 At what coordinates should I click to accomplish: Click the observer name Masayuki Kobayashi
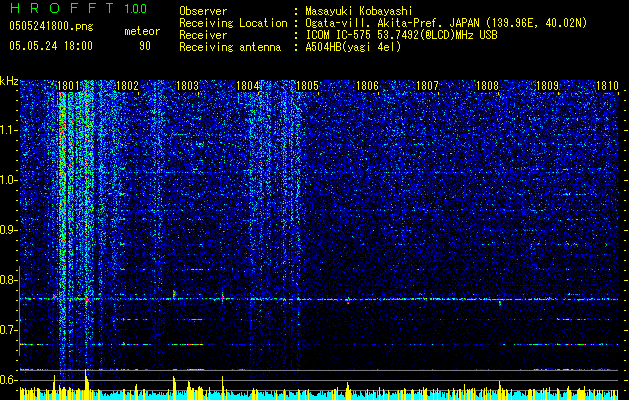pyautogui.click(x=359, y=12)
